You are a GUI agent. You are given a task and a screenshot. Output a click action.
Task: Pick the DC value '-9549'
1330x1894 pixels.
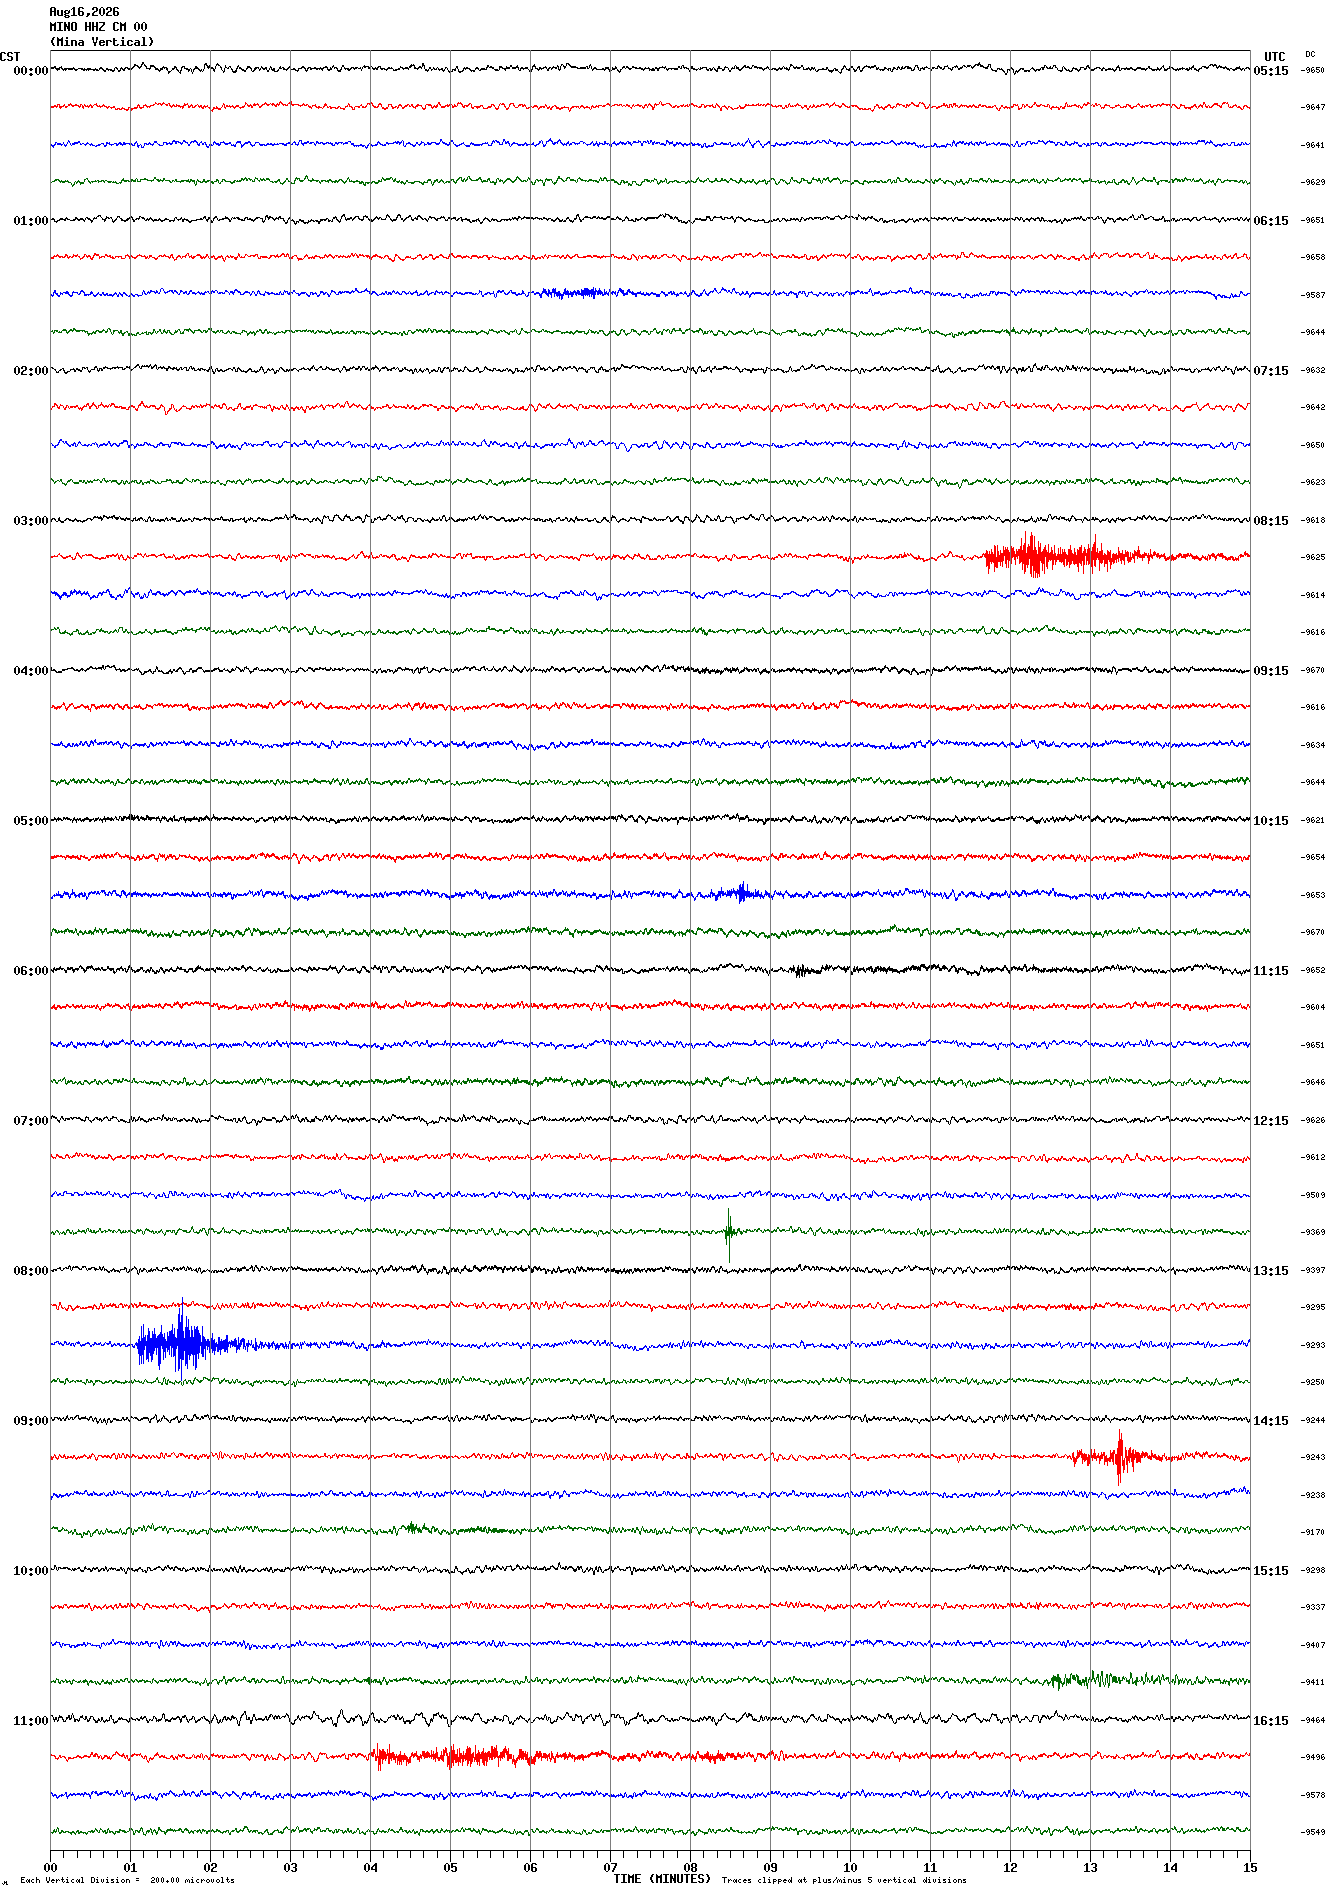click(x=1313, y=1833)
